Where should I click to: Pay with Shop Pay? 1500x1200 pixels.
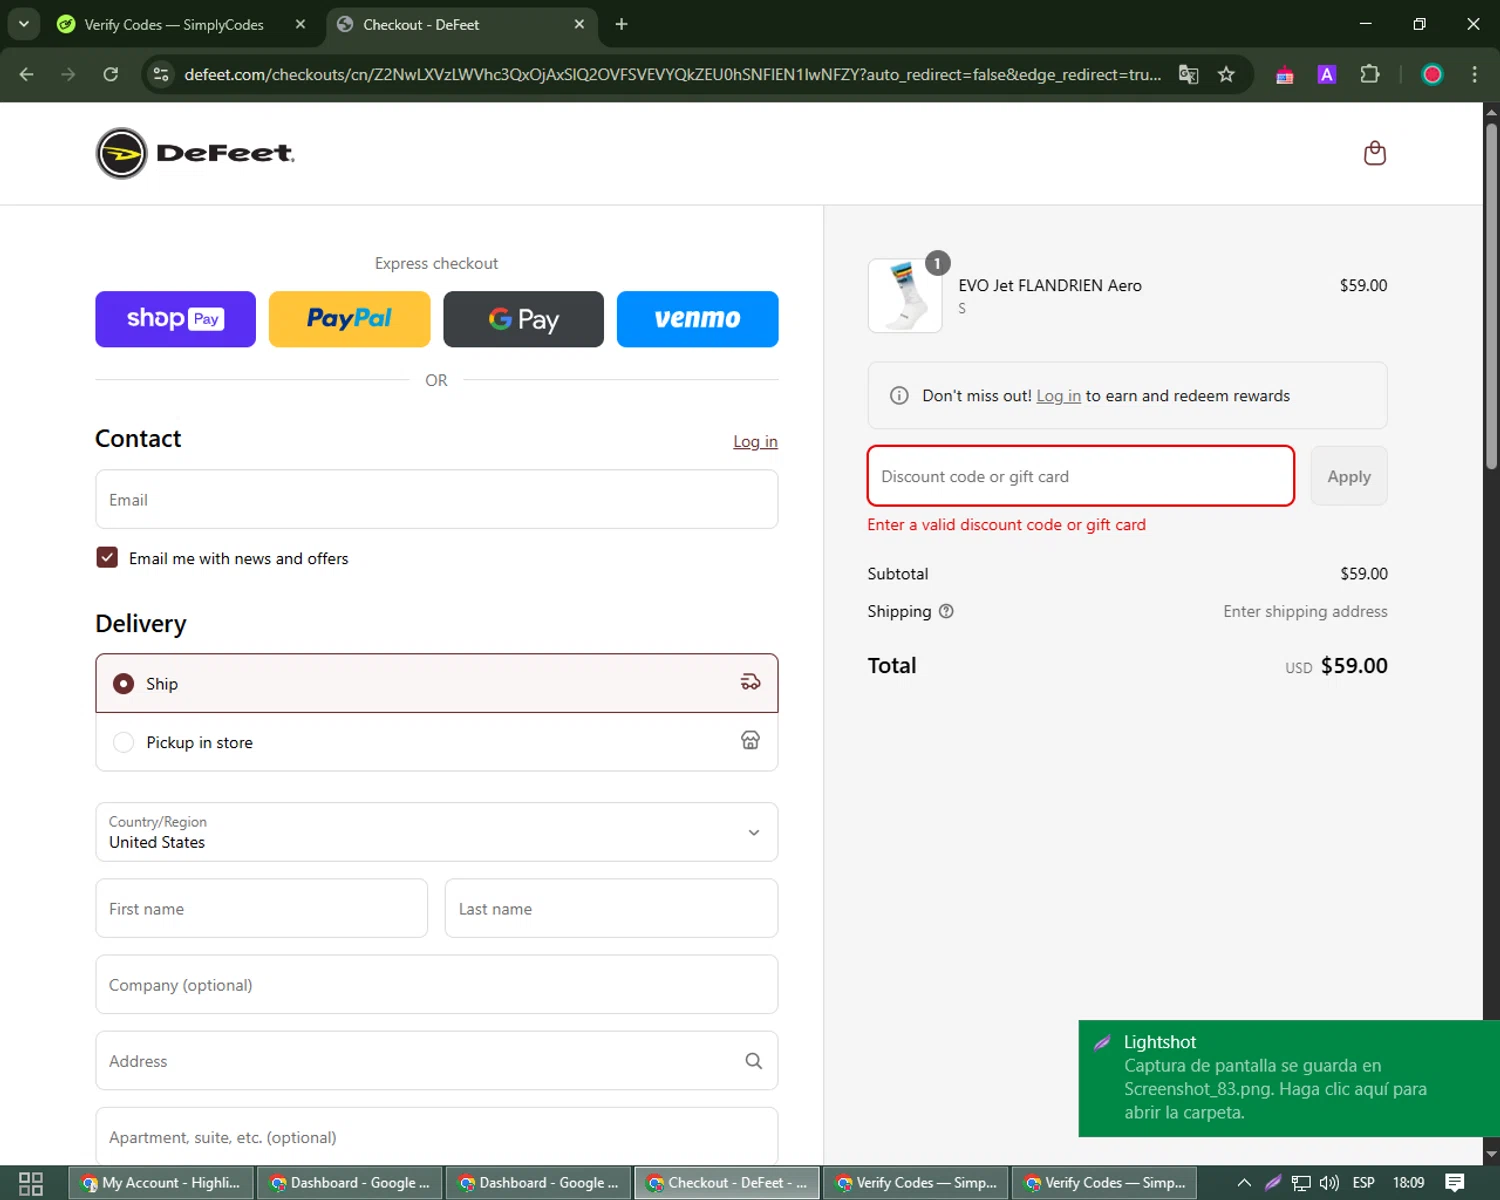point(175,319)
